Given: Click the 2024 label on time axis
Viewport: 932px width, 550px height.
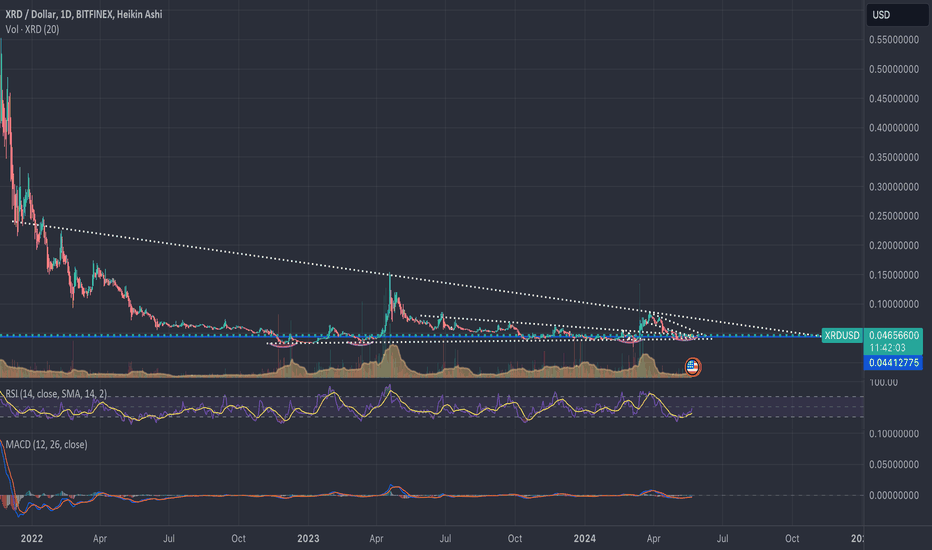Looking at the screenshot, I should [x=584, y=538].
